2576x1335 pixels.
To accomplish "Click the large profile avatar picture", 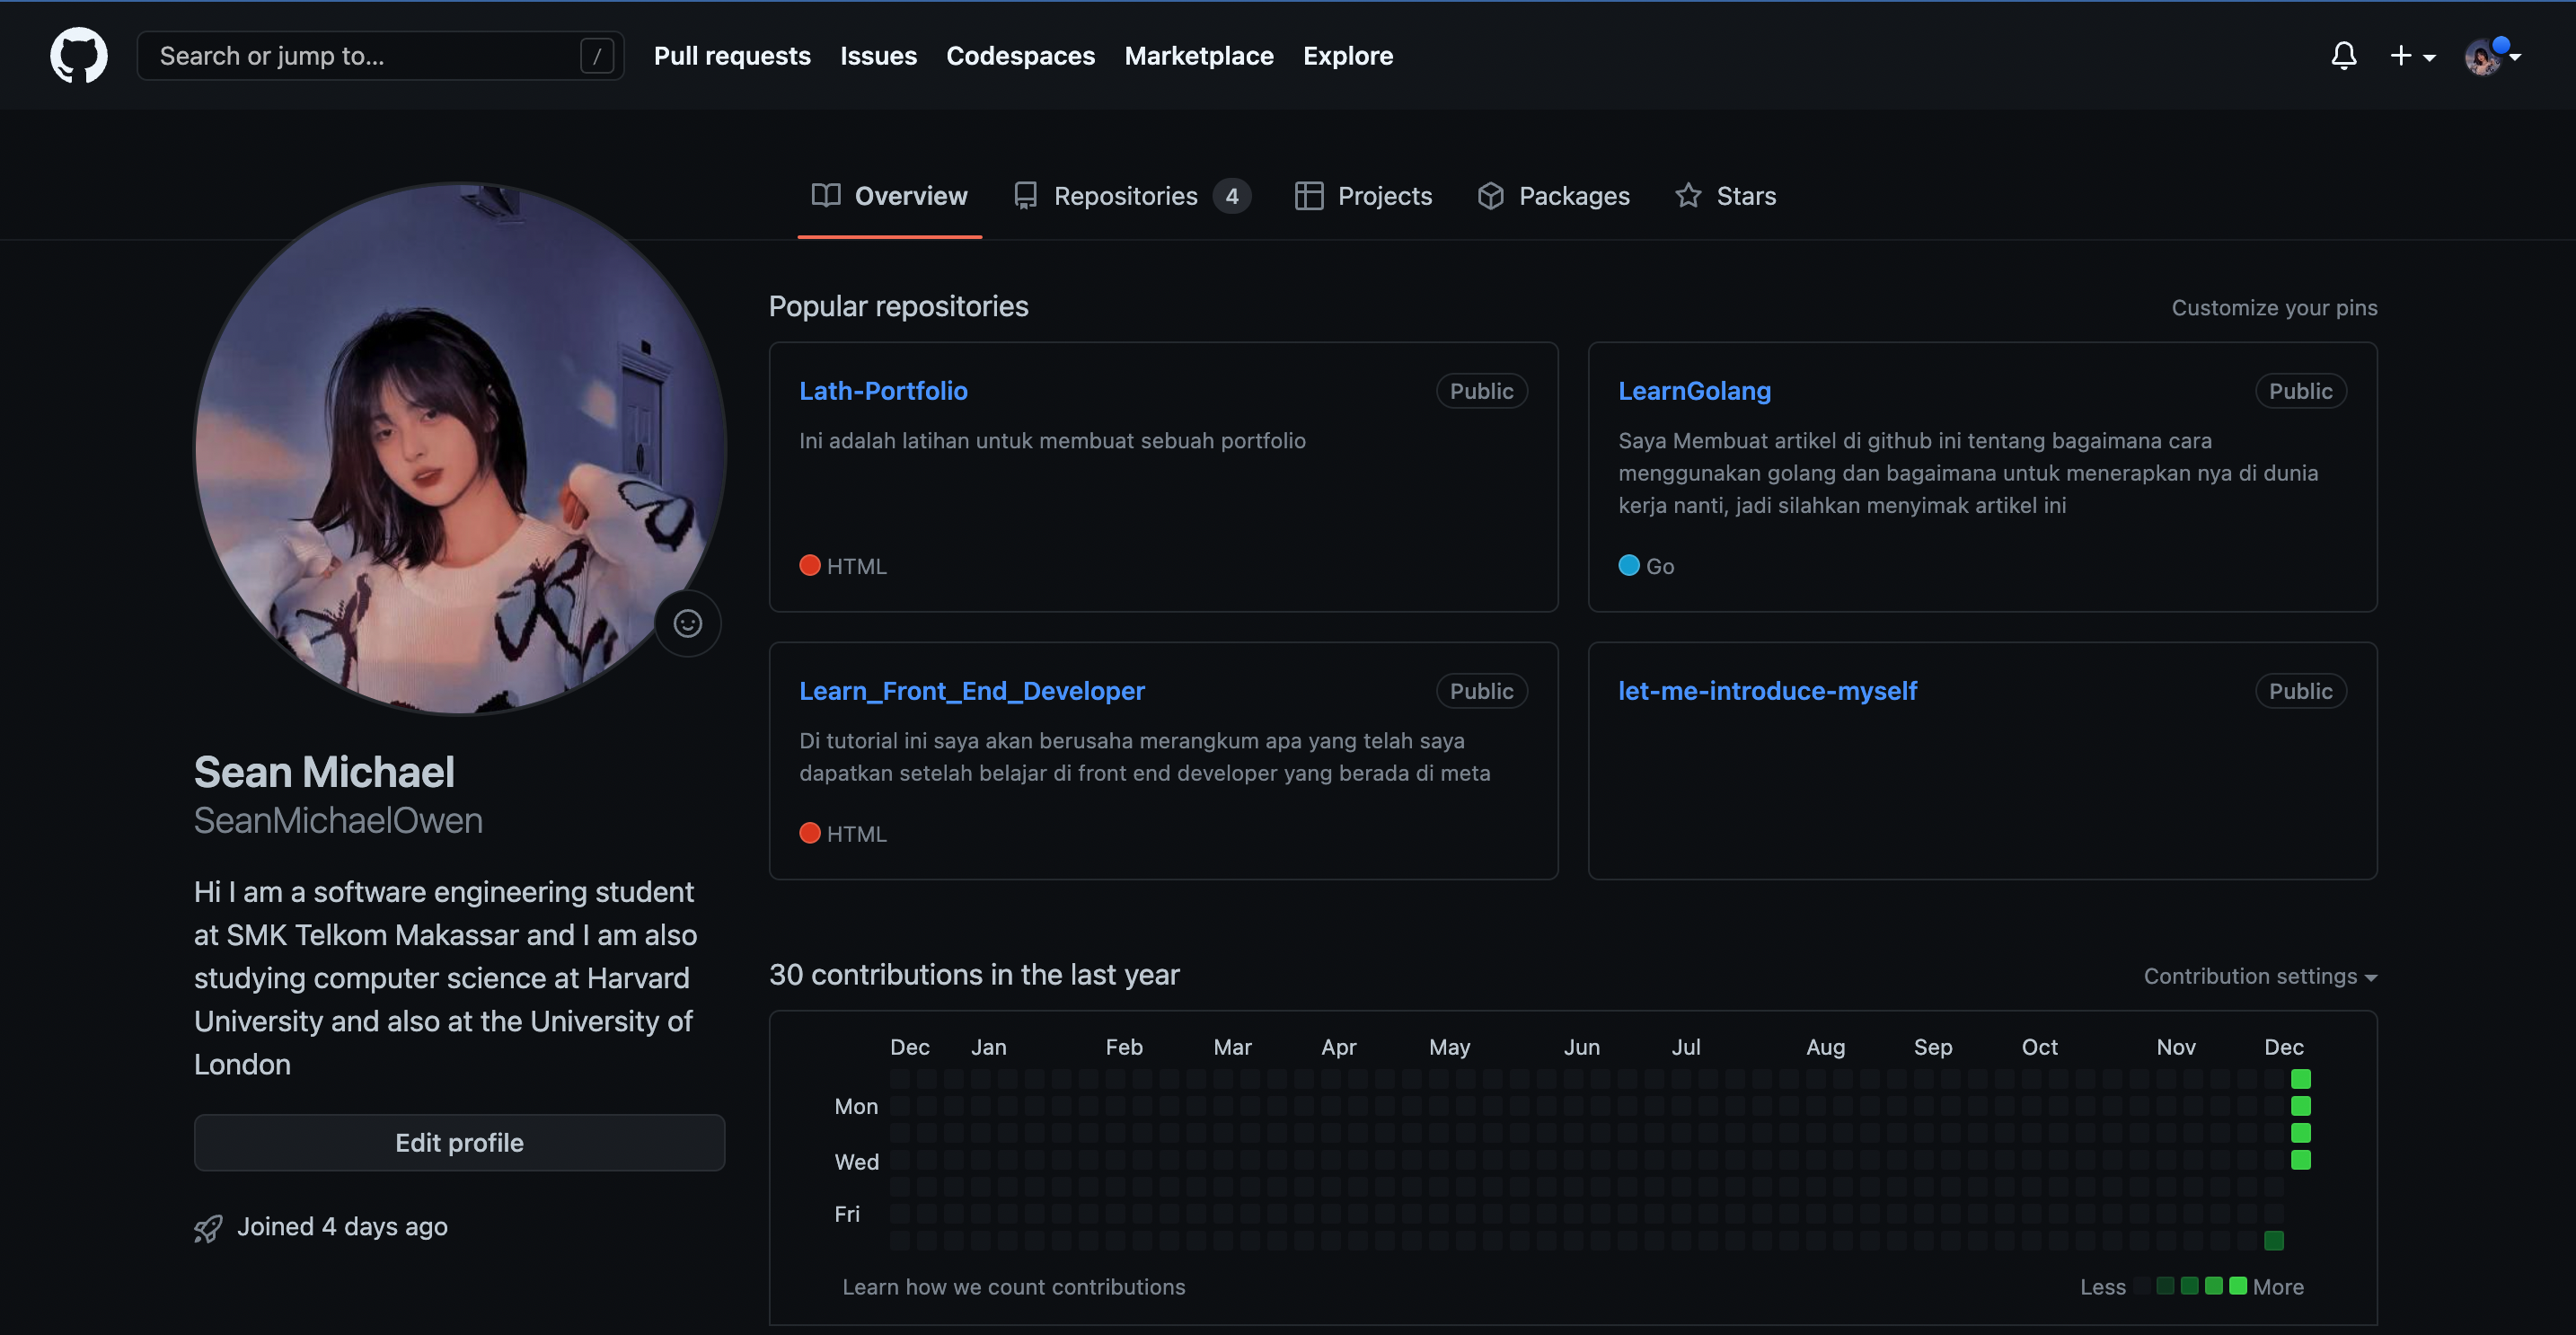I will tap(459, 448).
